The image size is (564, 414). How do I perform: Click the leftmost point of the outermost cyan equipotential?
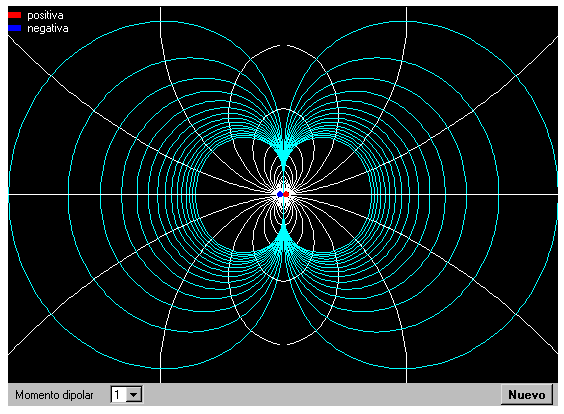click(9, 194)
